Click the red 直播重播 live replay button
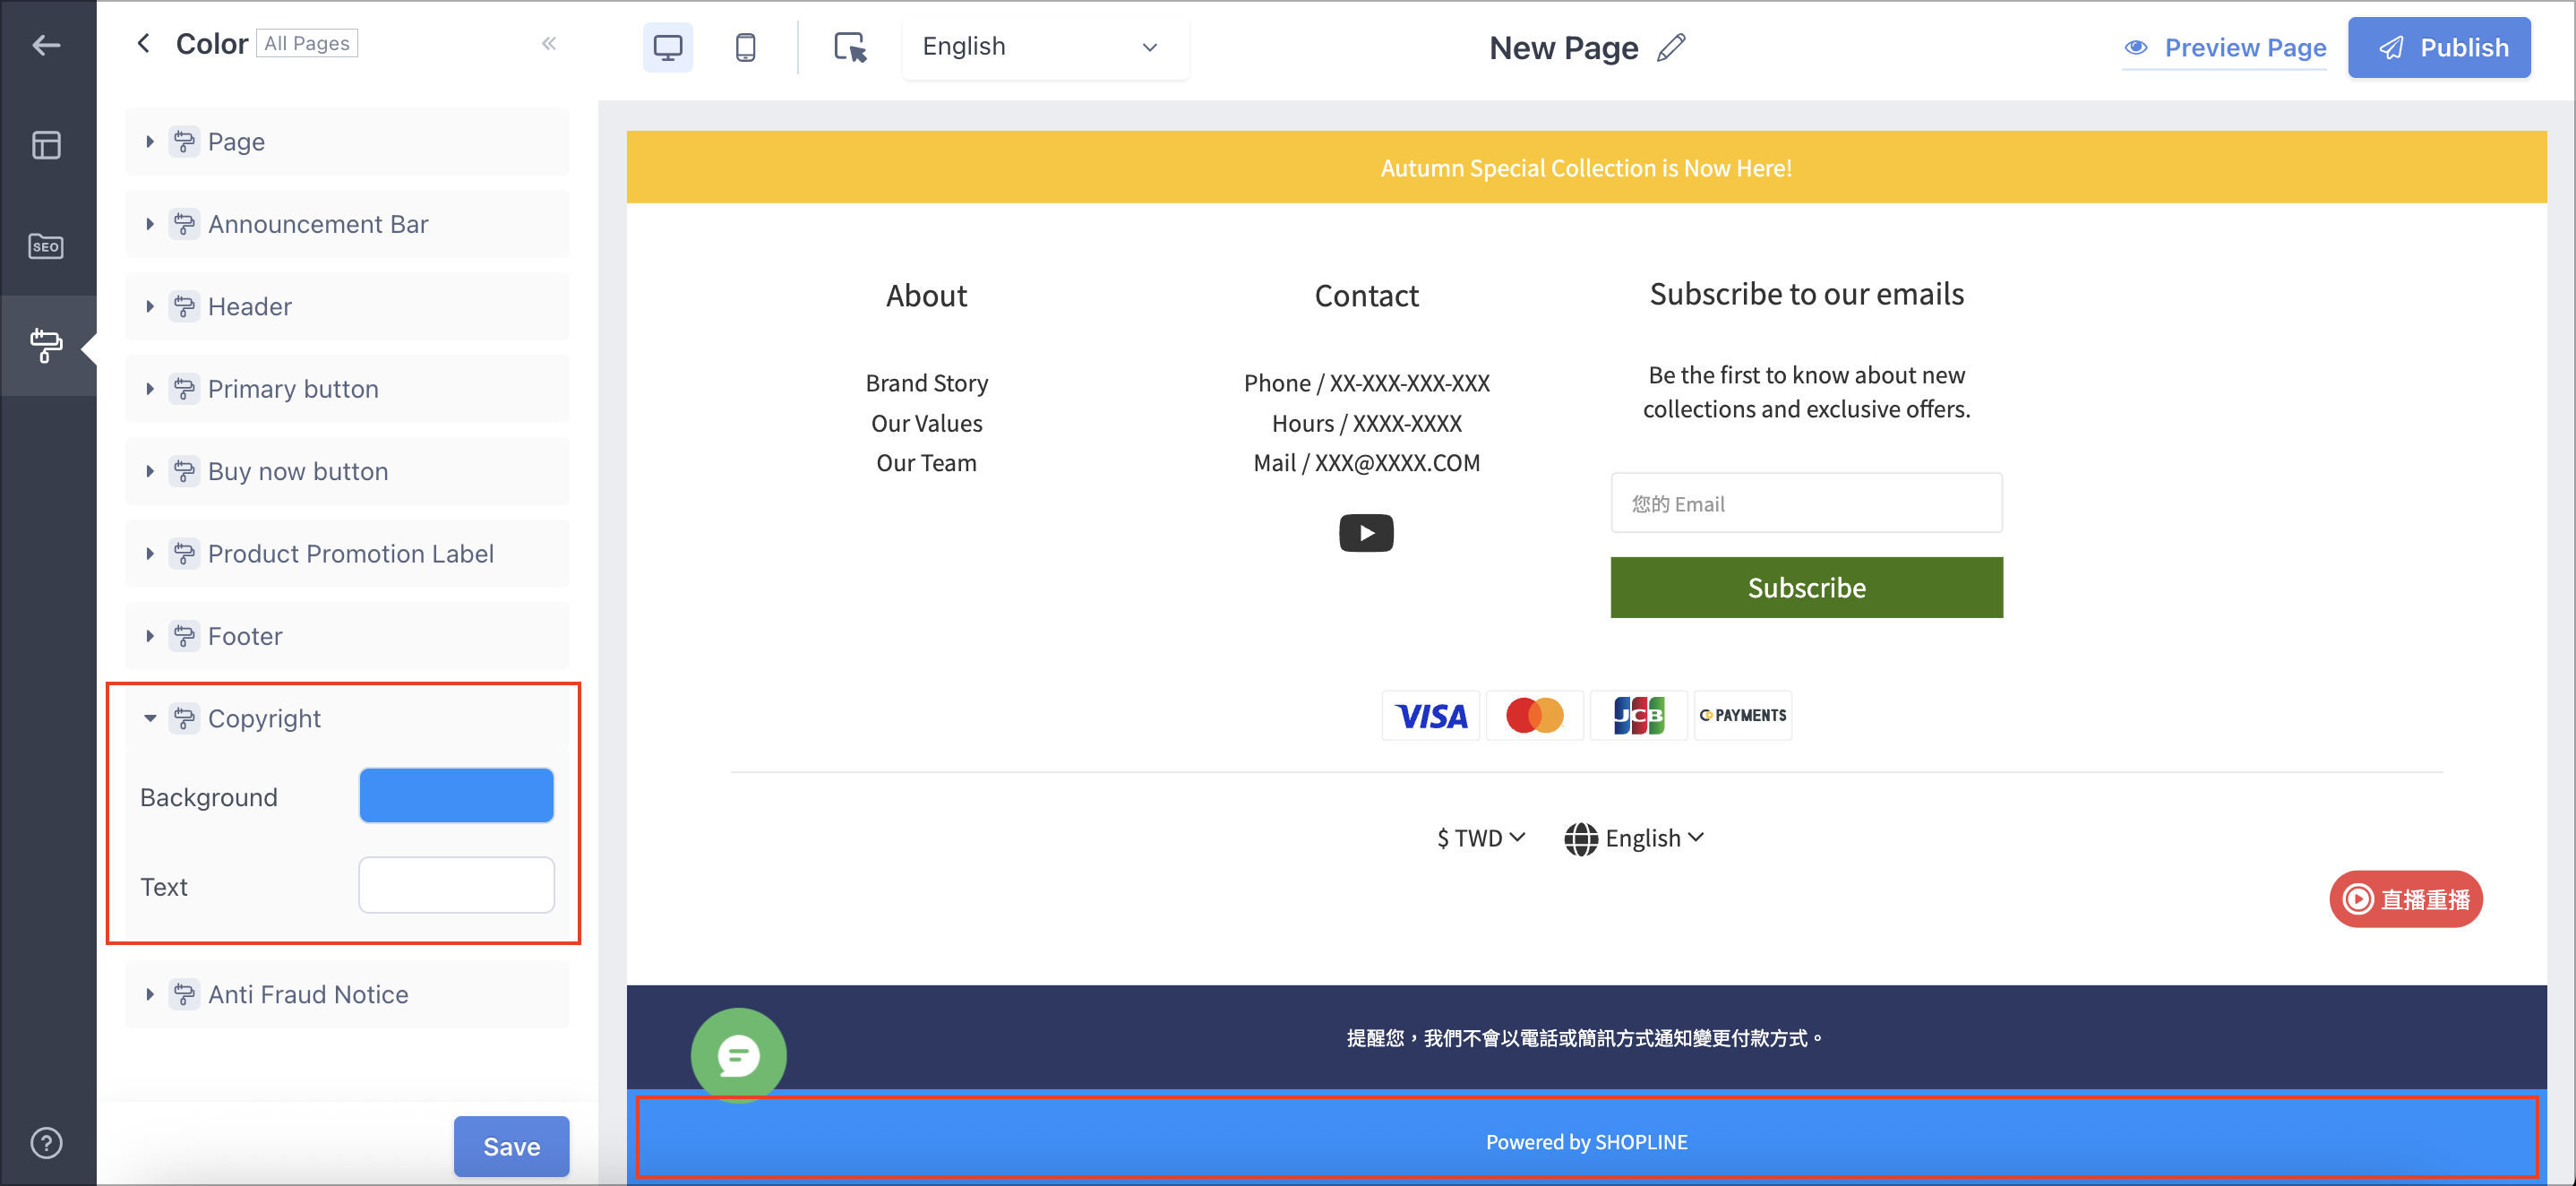Screen dimensions: 2576x1186 point(2406,899)
